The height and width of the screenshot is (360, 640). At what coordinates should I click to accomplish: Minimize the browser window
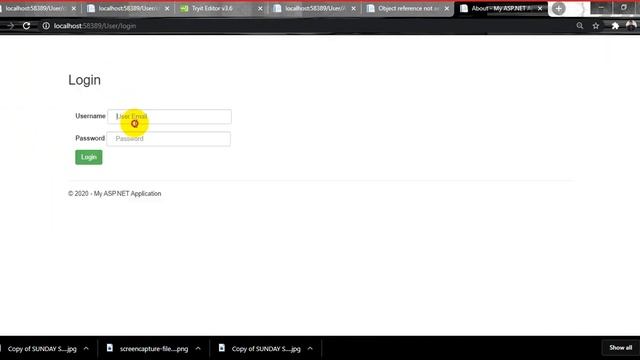tap(601, 8)
